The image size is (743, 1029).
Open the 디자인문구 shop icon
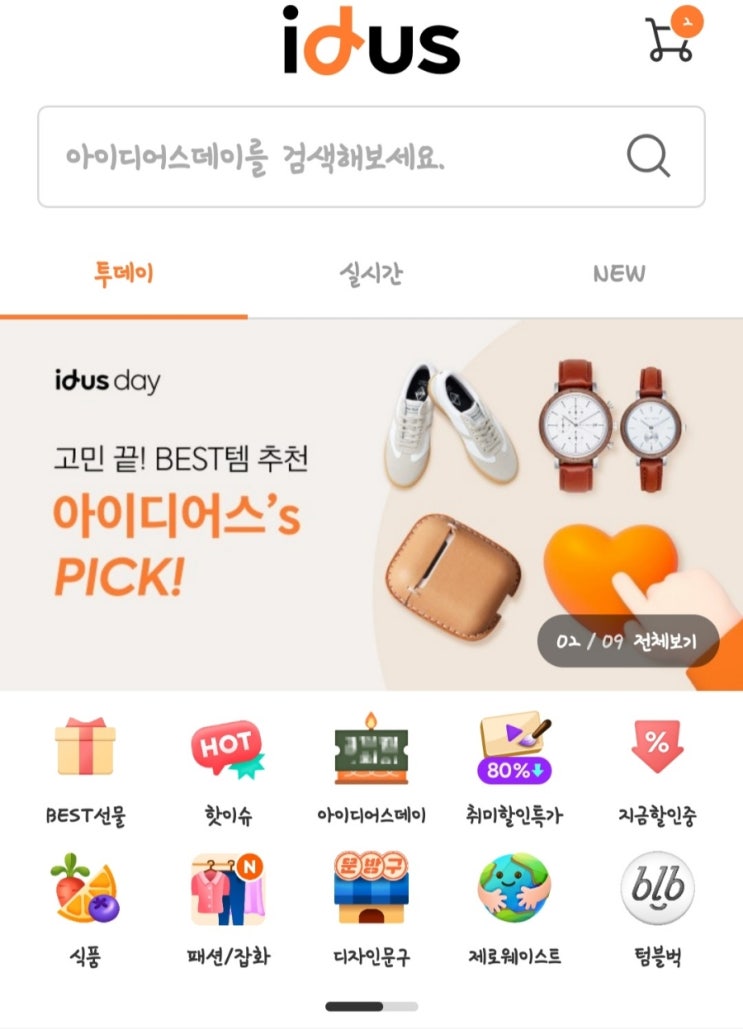coord(371,887)
